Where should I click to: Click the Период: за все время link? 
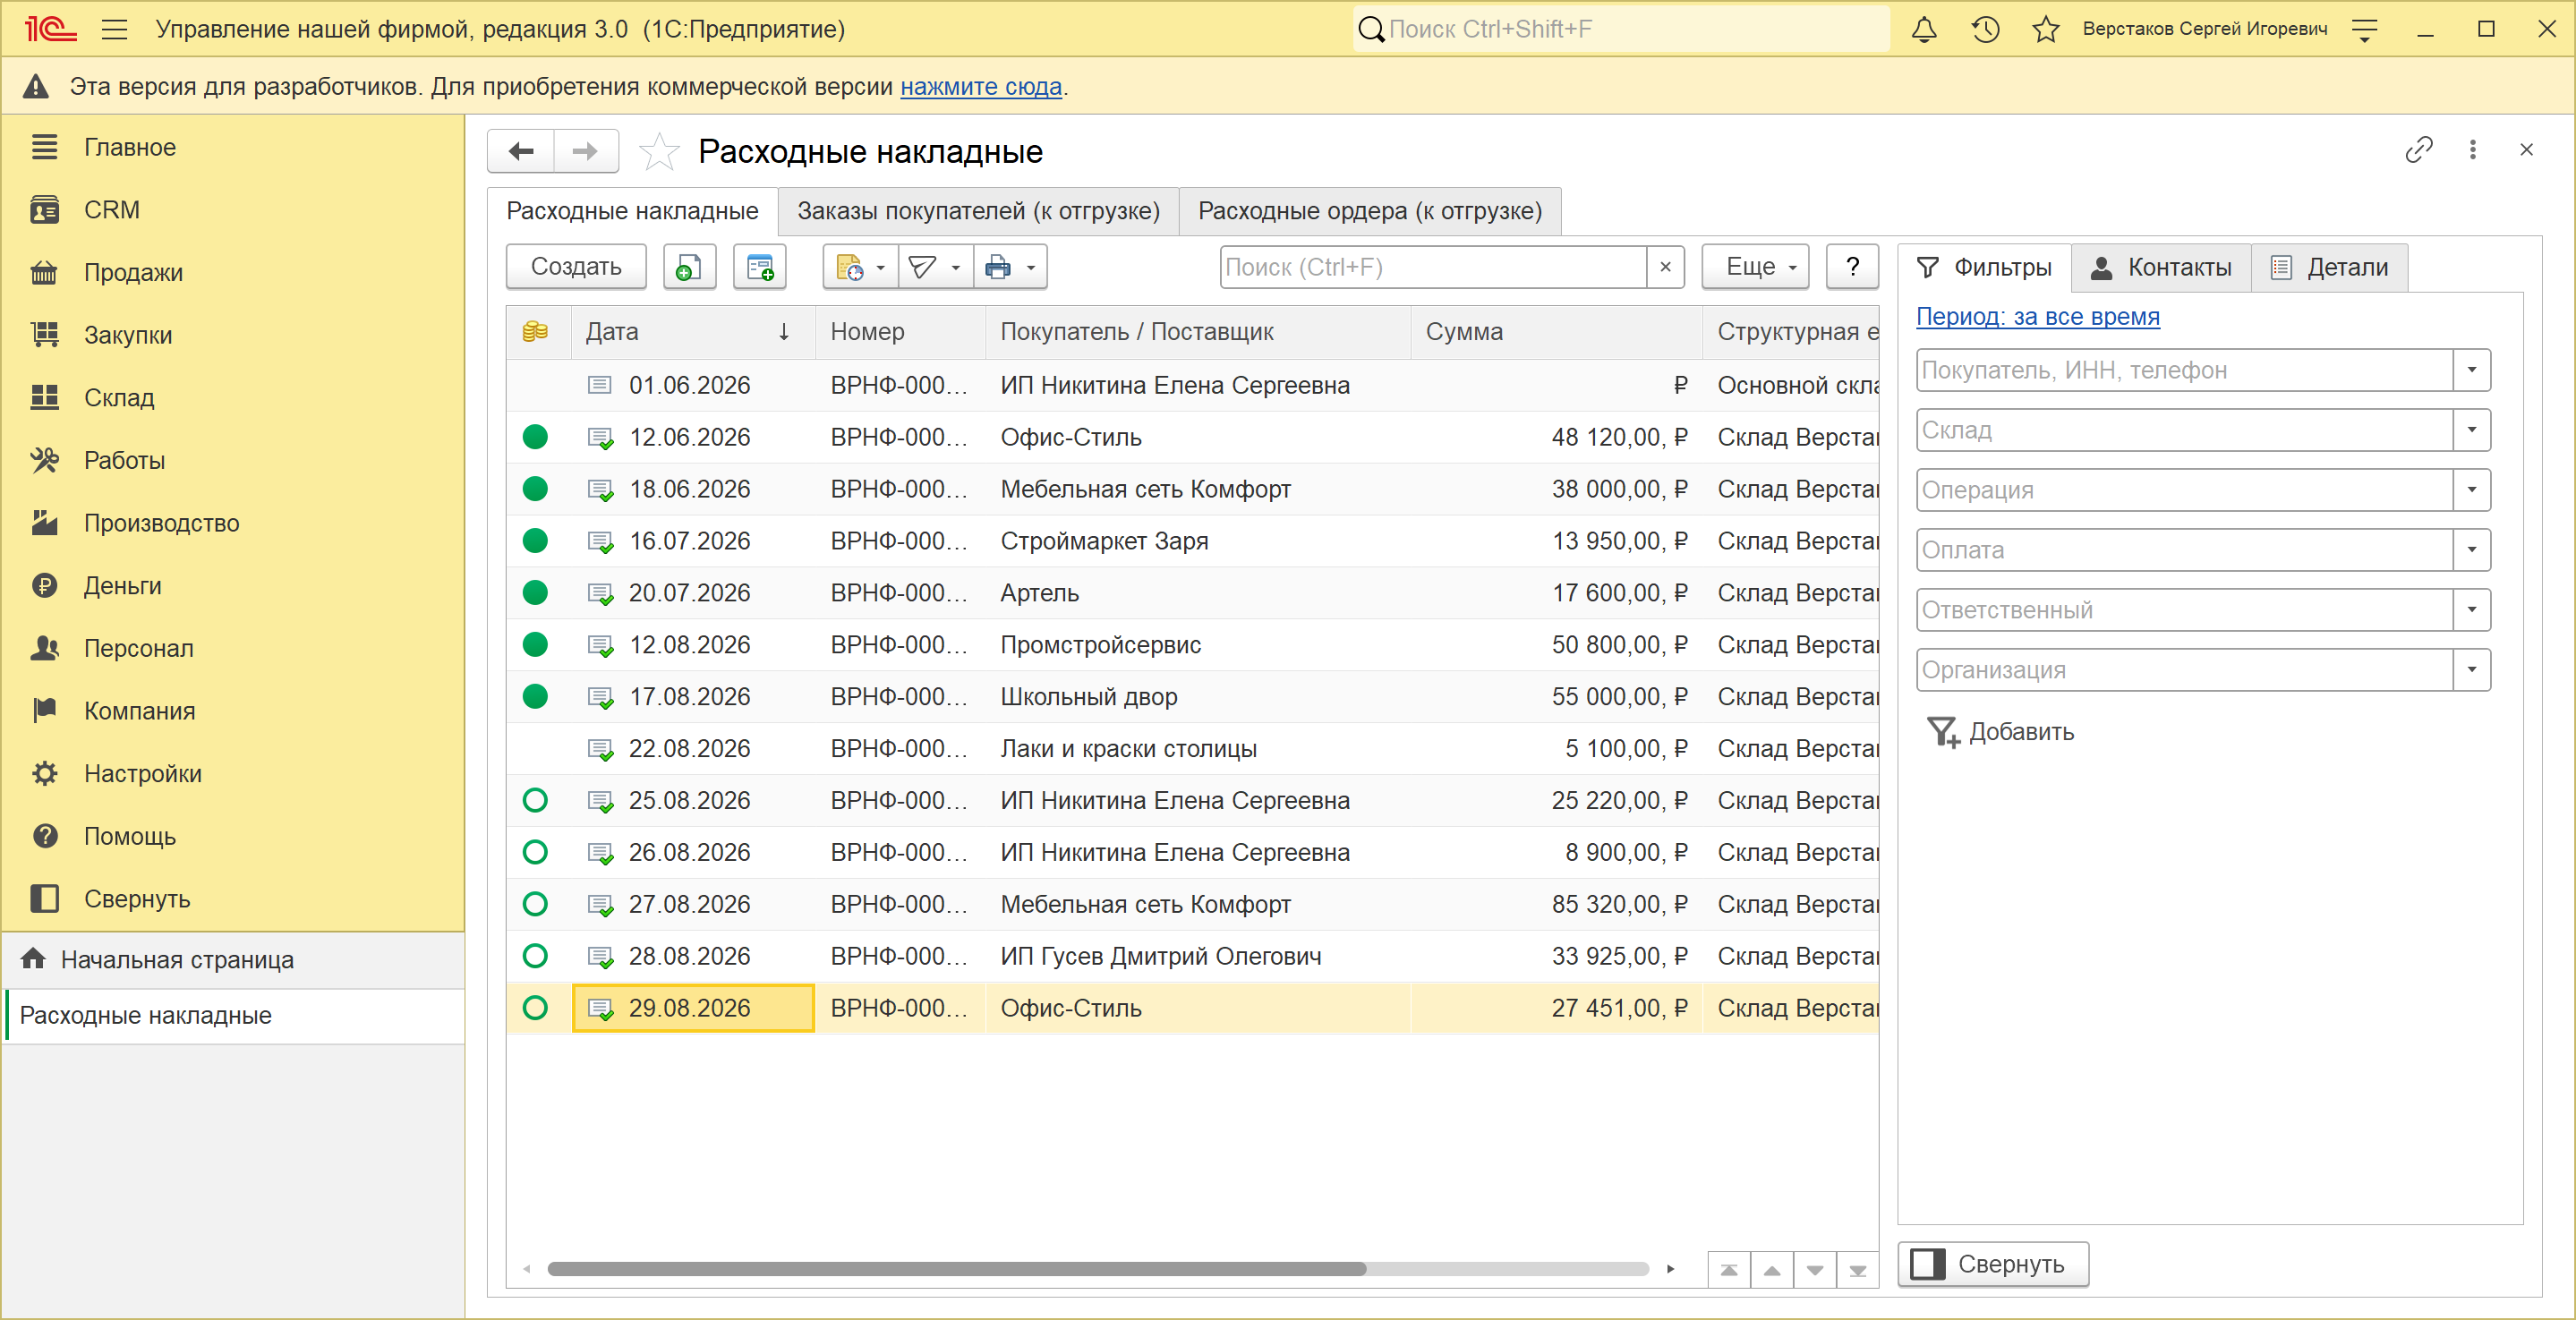coord(2037,317)
